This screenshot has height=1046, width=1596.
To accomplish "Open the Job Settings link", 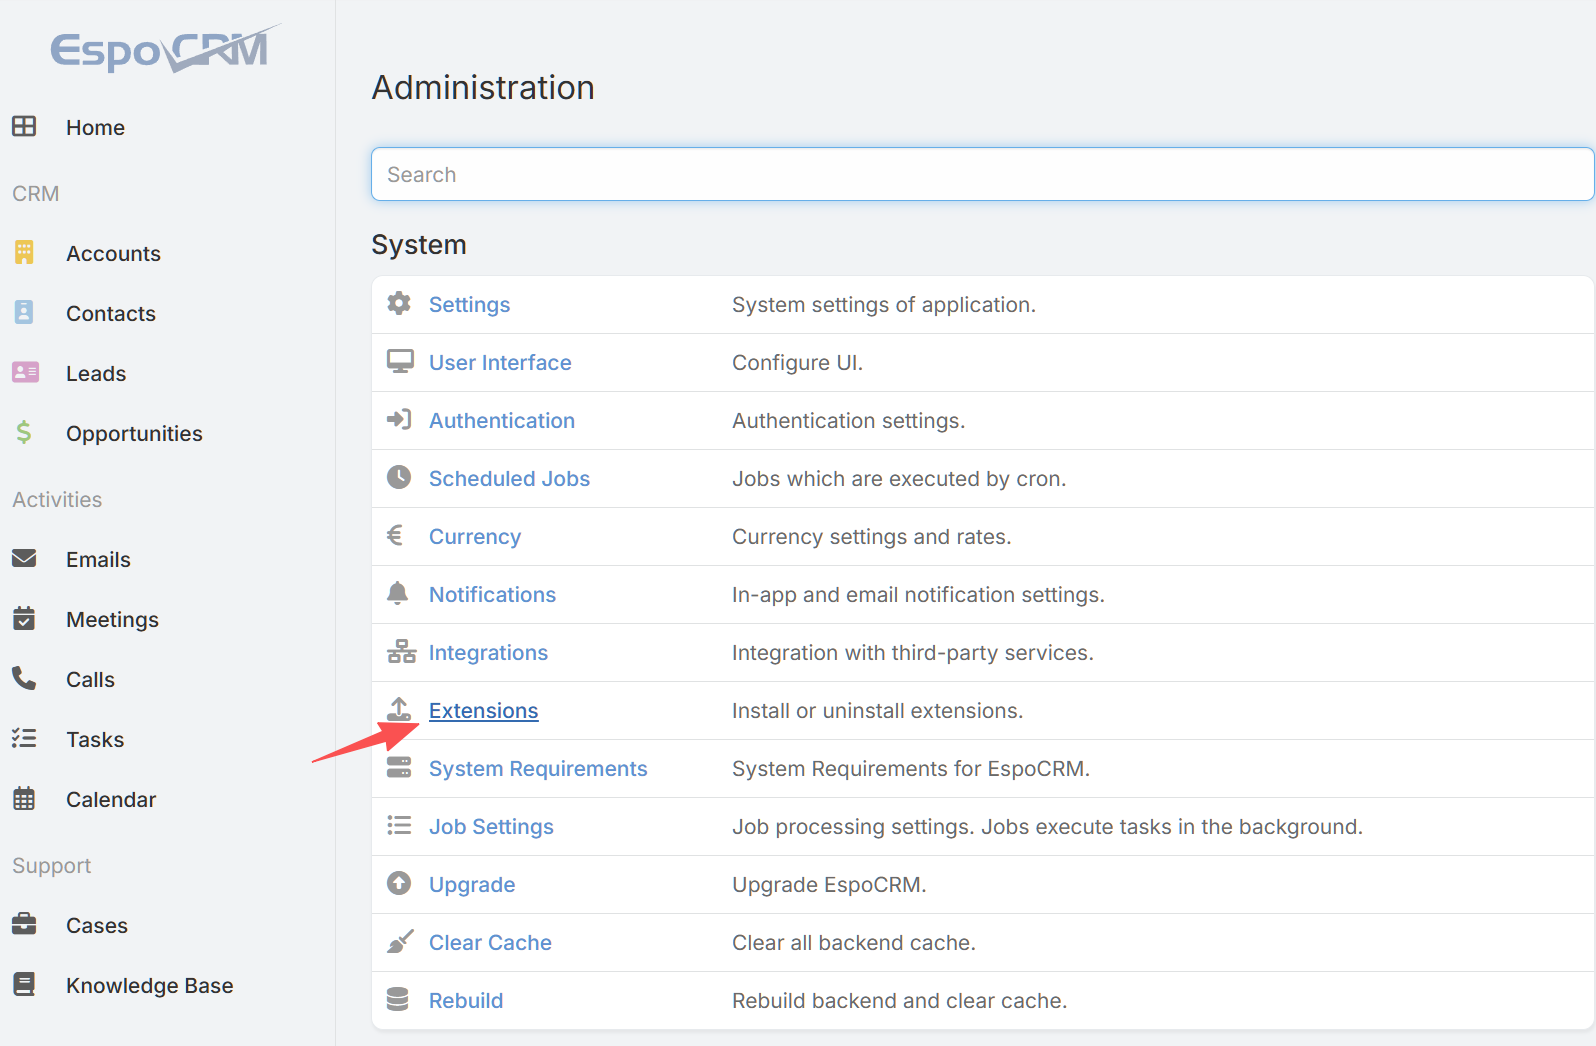I will (491, 826).
